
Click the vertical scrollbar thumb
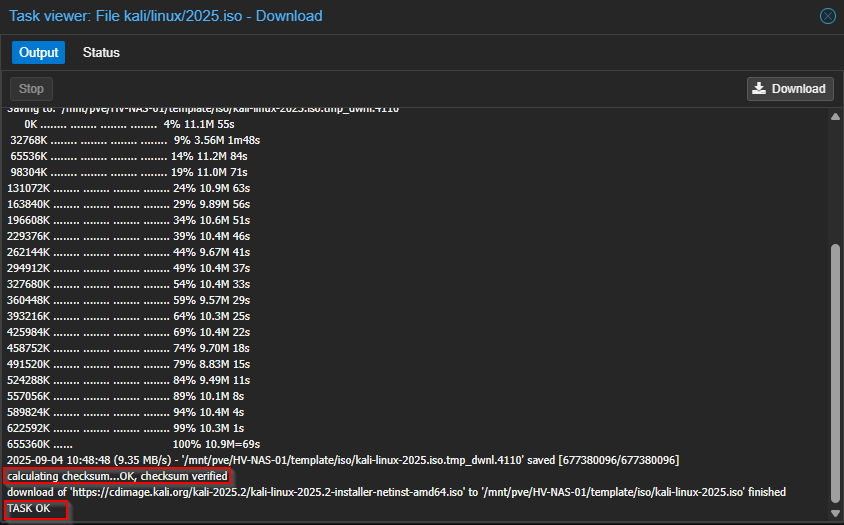tap(835, 370)
